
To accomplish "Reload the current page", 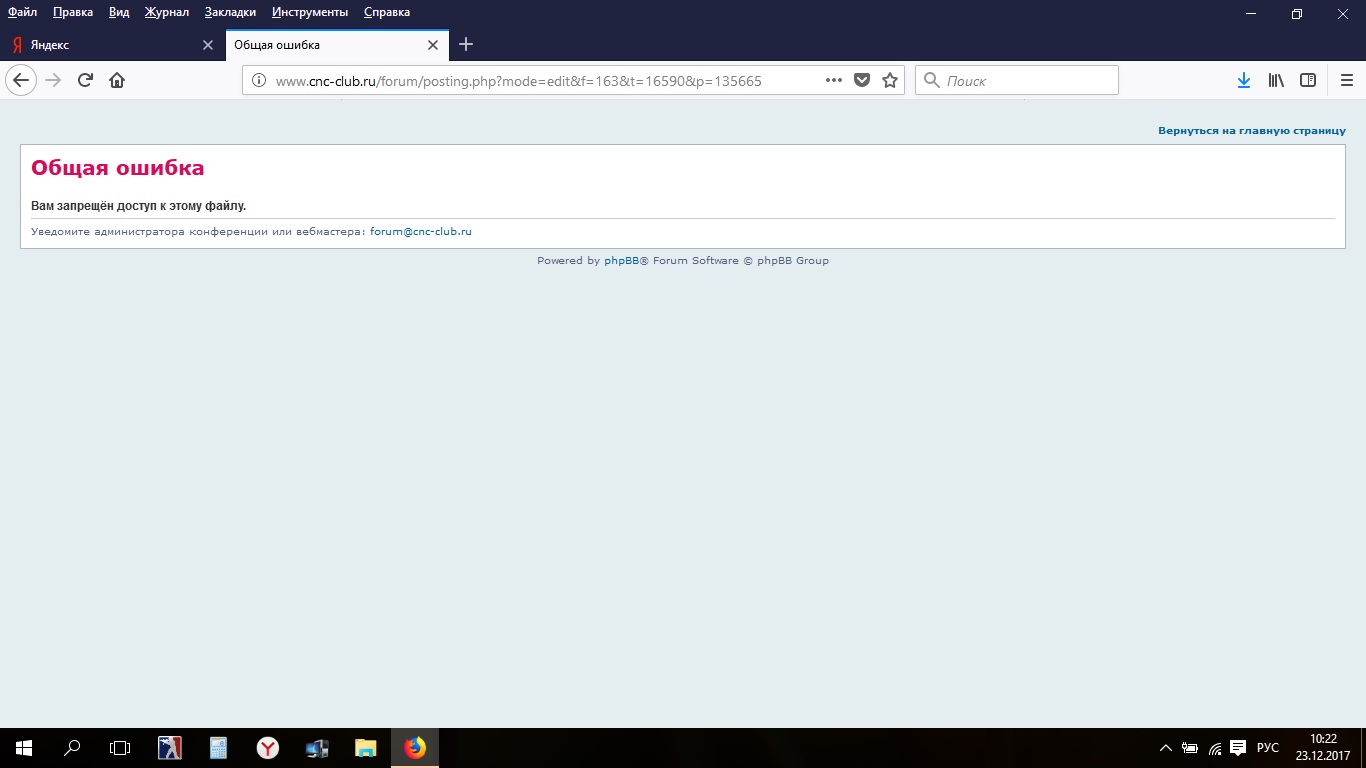I will 85,80.
